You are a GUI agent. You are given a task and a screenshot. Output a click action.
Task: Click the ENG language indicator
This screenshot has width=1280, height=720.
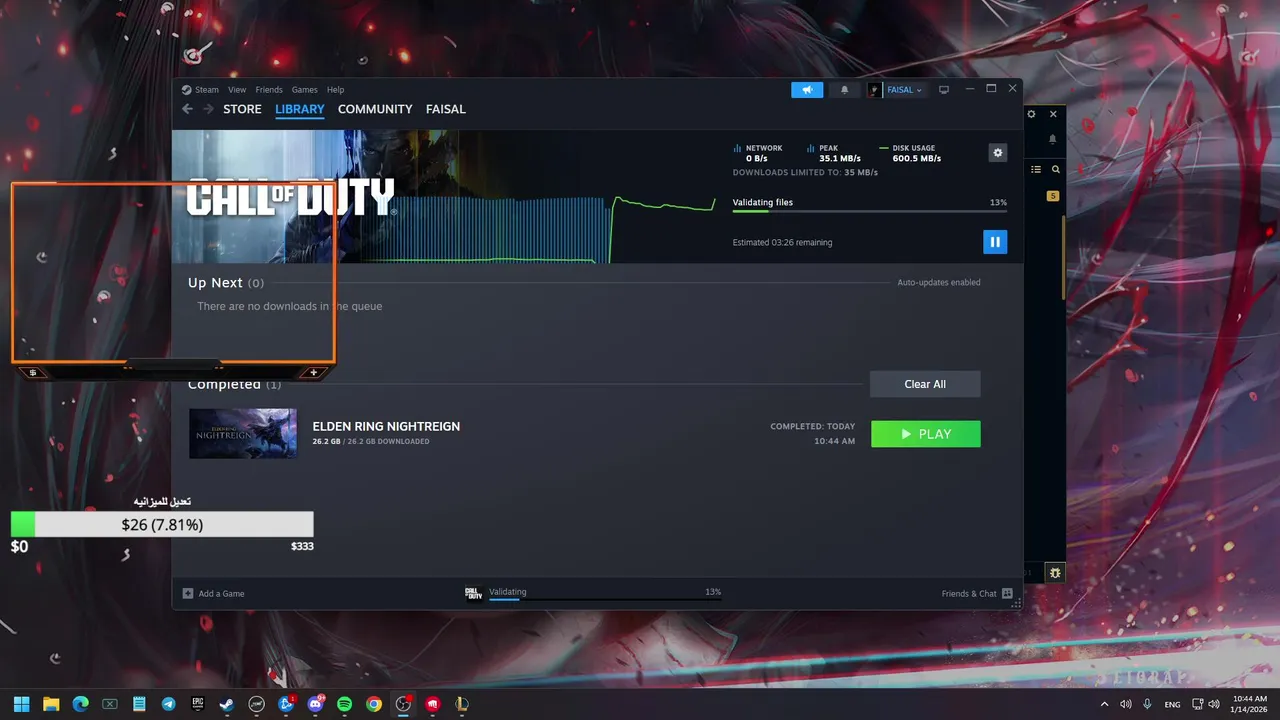coord(1172,704)
